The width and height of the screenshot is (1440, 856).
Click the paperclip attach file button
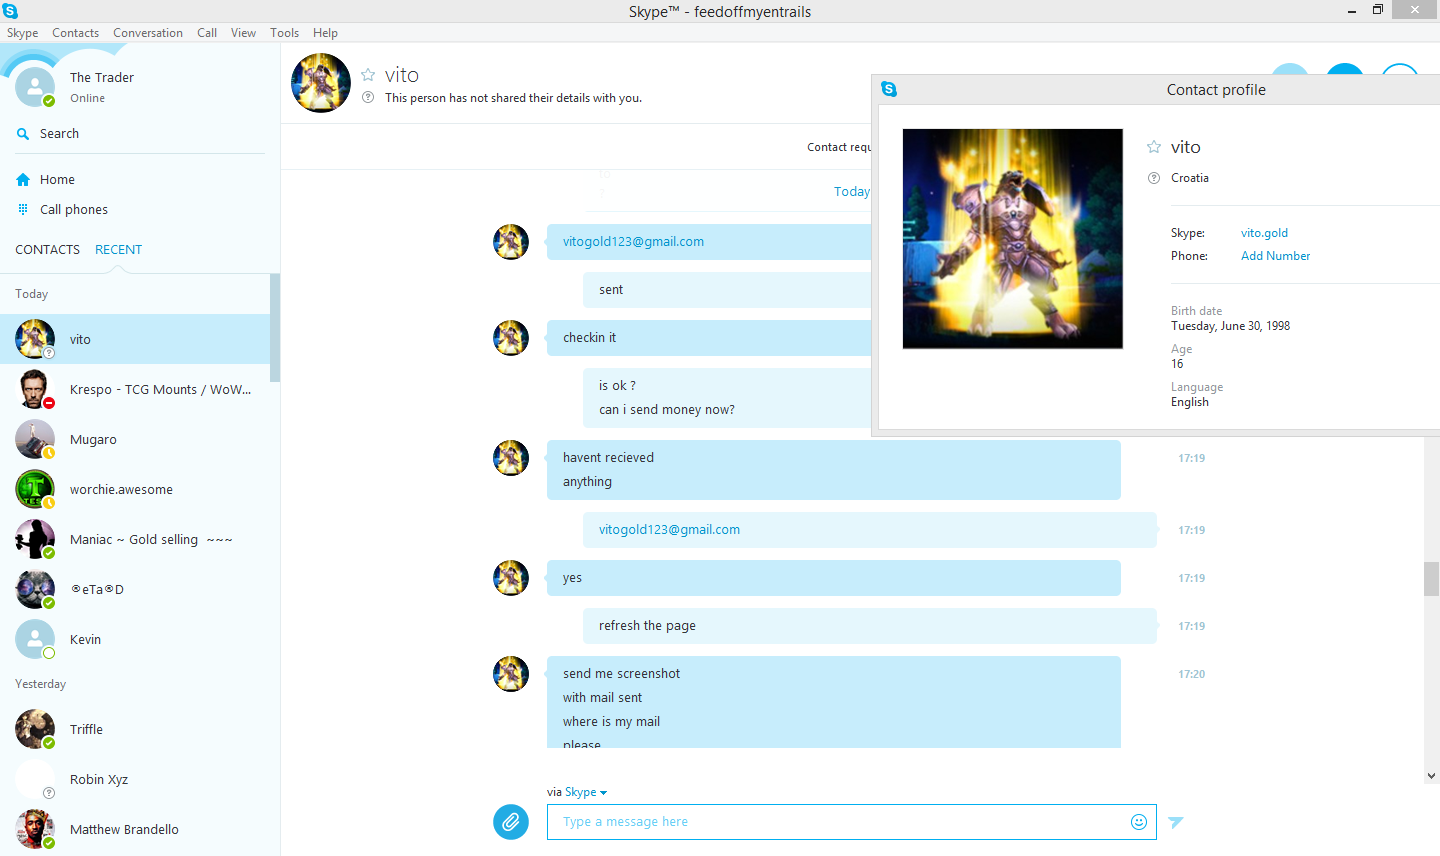click(511, 822)
